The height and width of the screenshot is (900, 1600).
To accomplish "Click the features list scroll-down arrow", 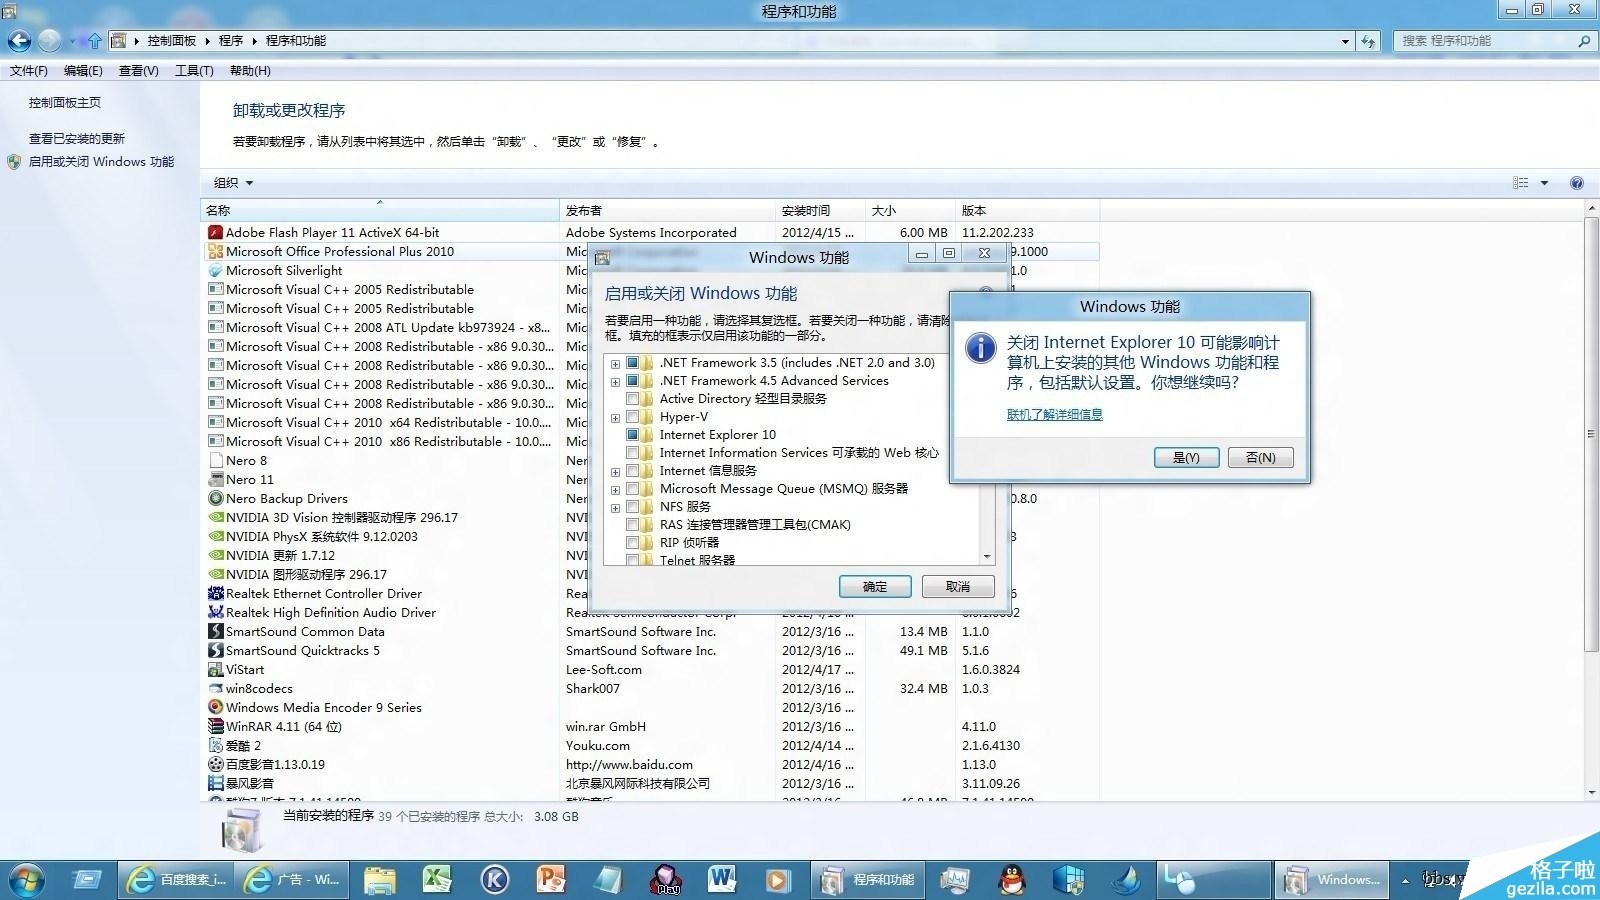I will [987, 556].
